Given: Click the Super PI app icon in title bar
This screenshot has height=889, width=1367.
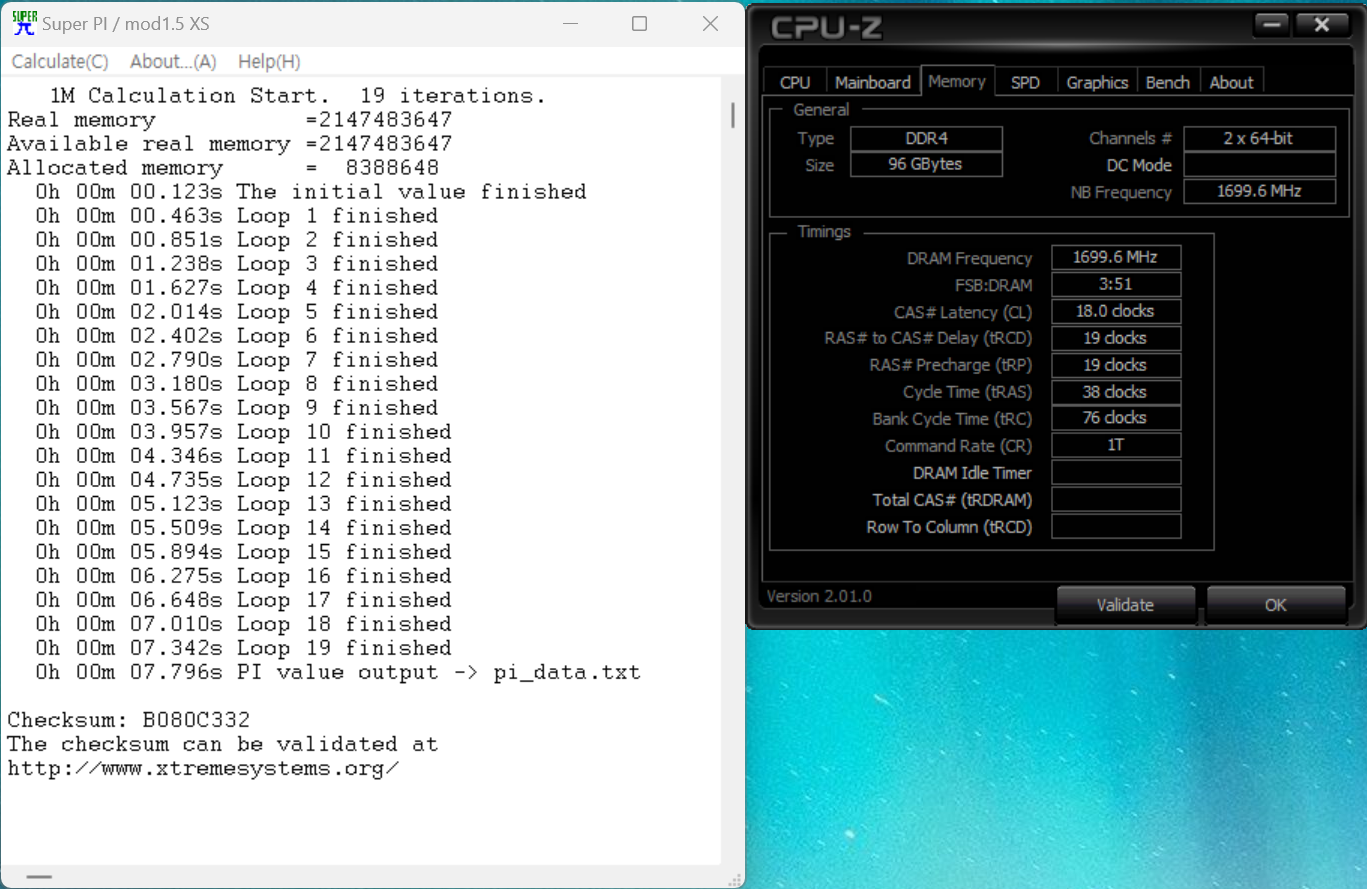Looking at the screenshot, I should [x=24, y=23].
